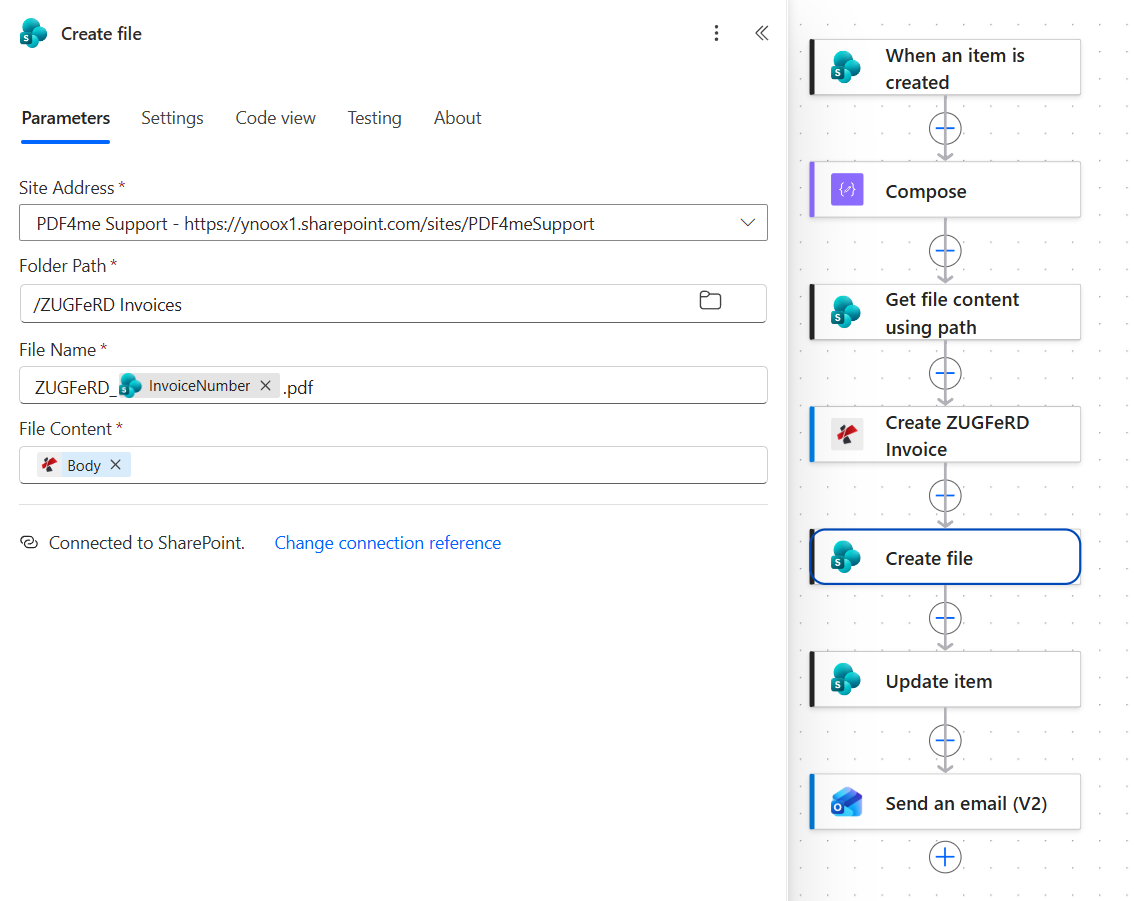Open the Update item action
This screenshot has width=1134, height=901.
click(x=945, y=680)
